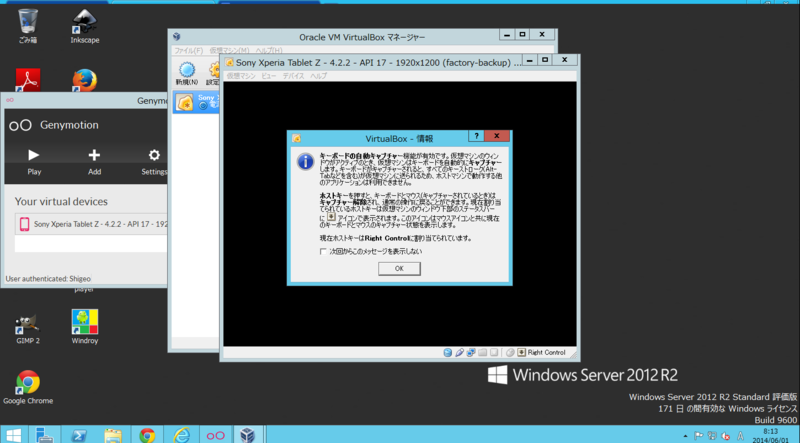Viewport: 800px width, 443px height.
Task: Open File Explorer from the taskbar
Action: click(x=113, y=435)
